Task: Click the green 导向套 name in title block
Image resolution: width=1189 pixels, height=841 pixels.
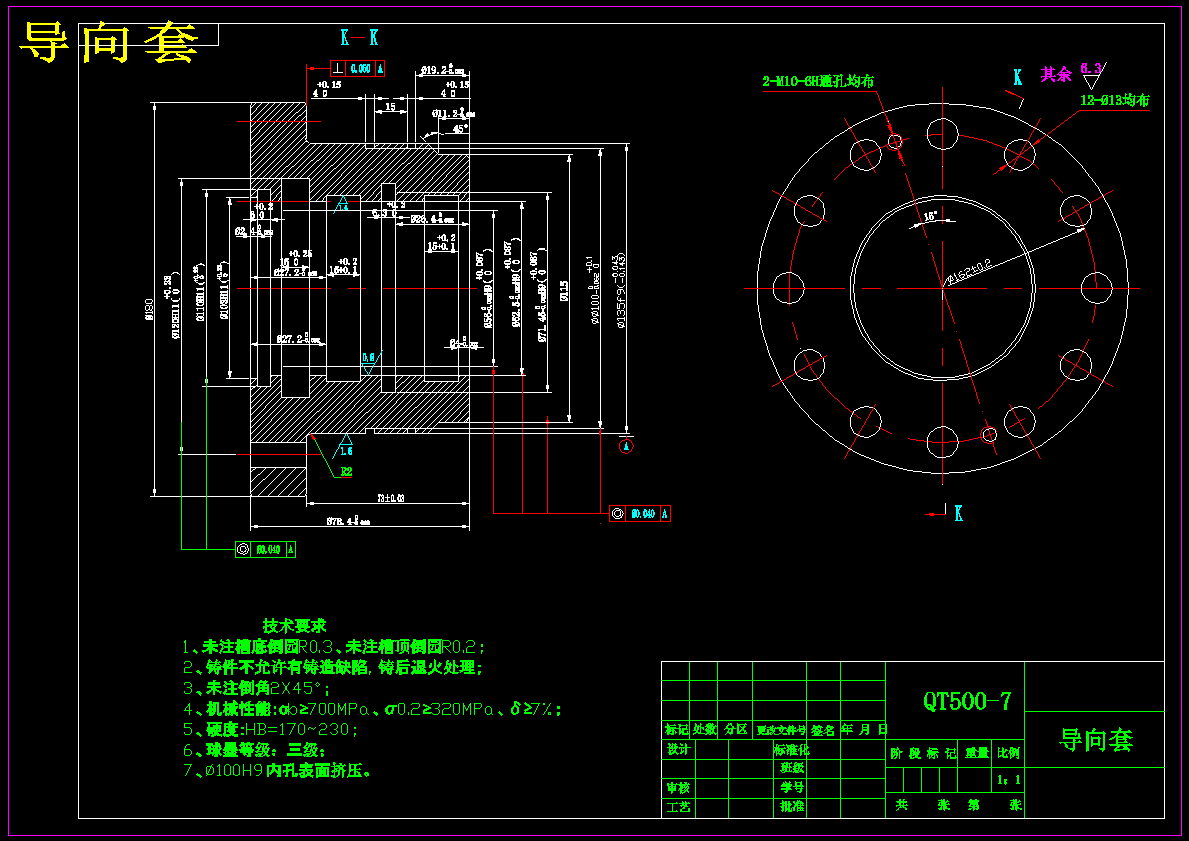Action: tap(1096, 739)
